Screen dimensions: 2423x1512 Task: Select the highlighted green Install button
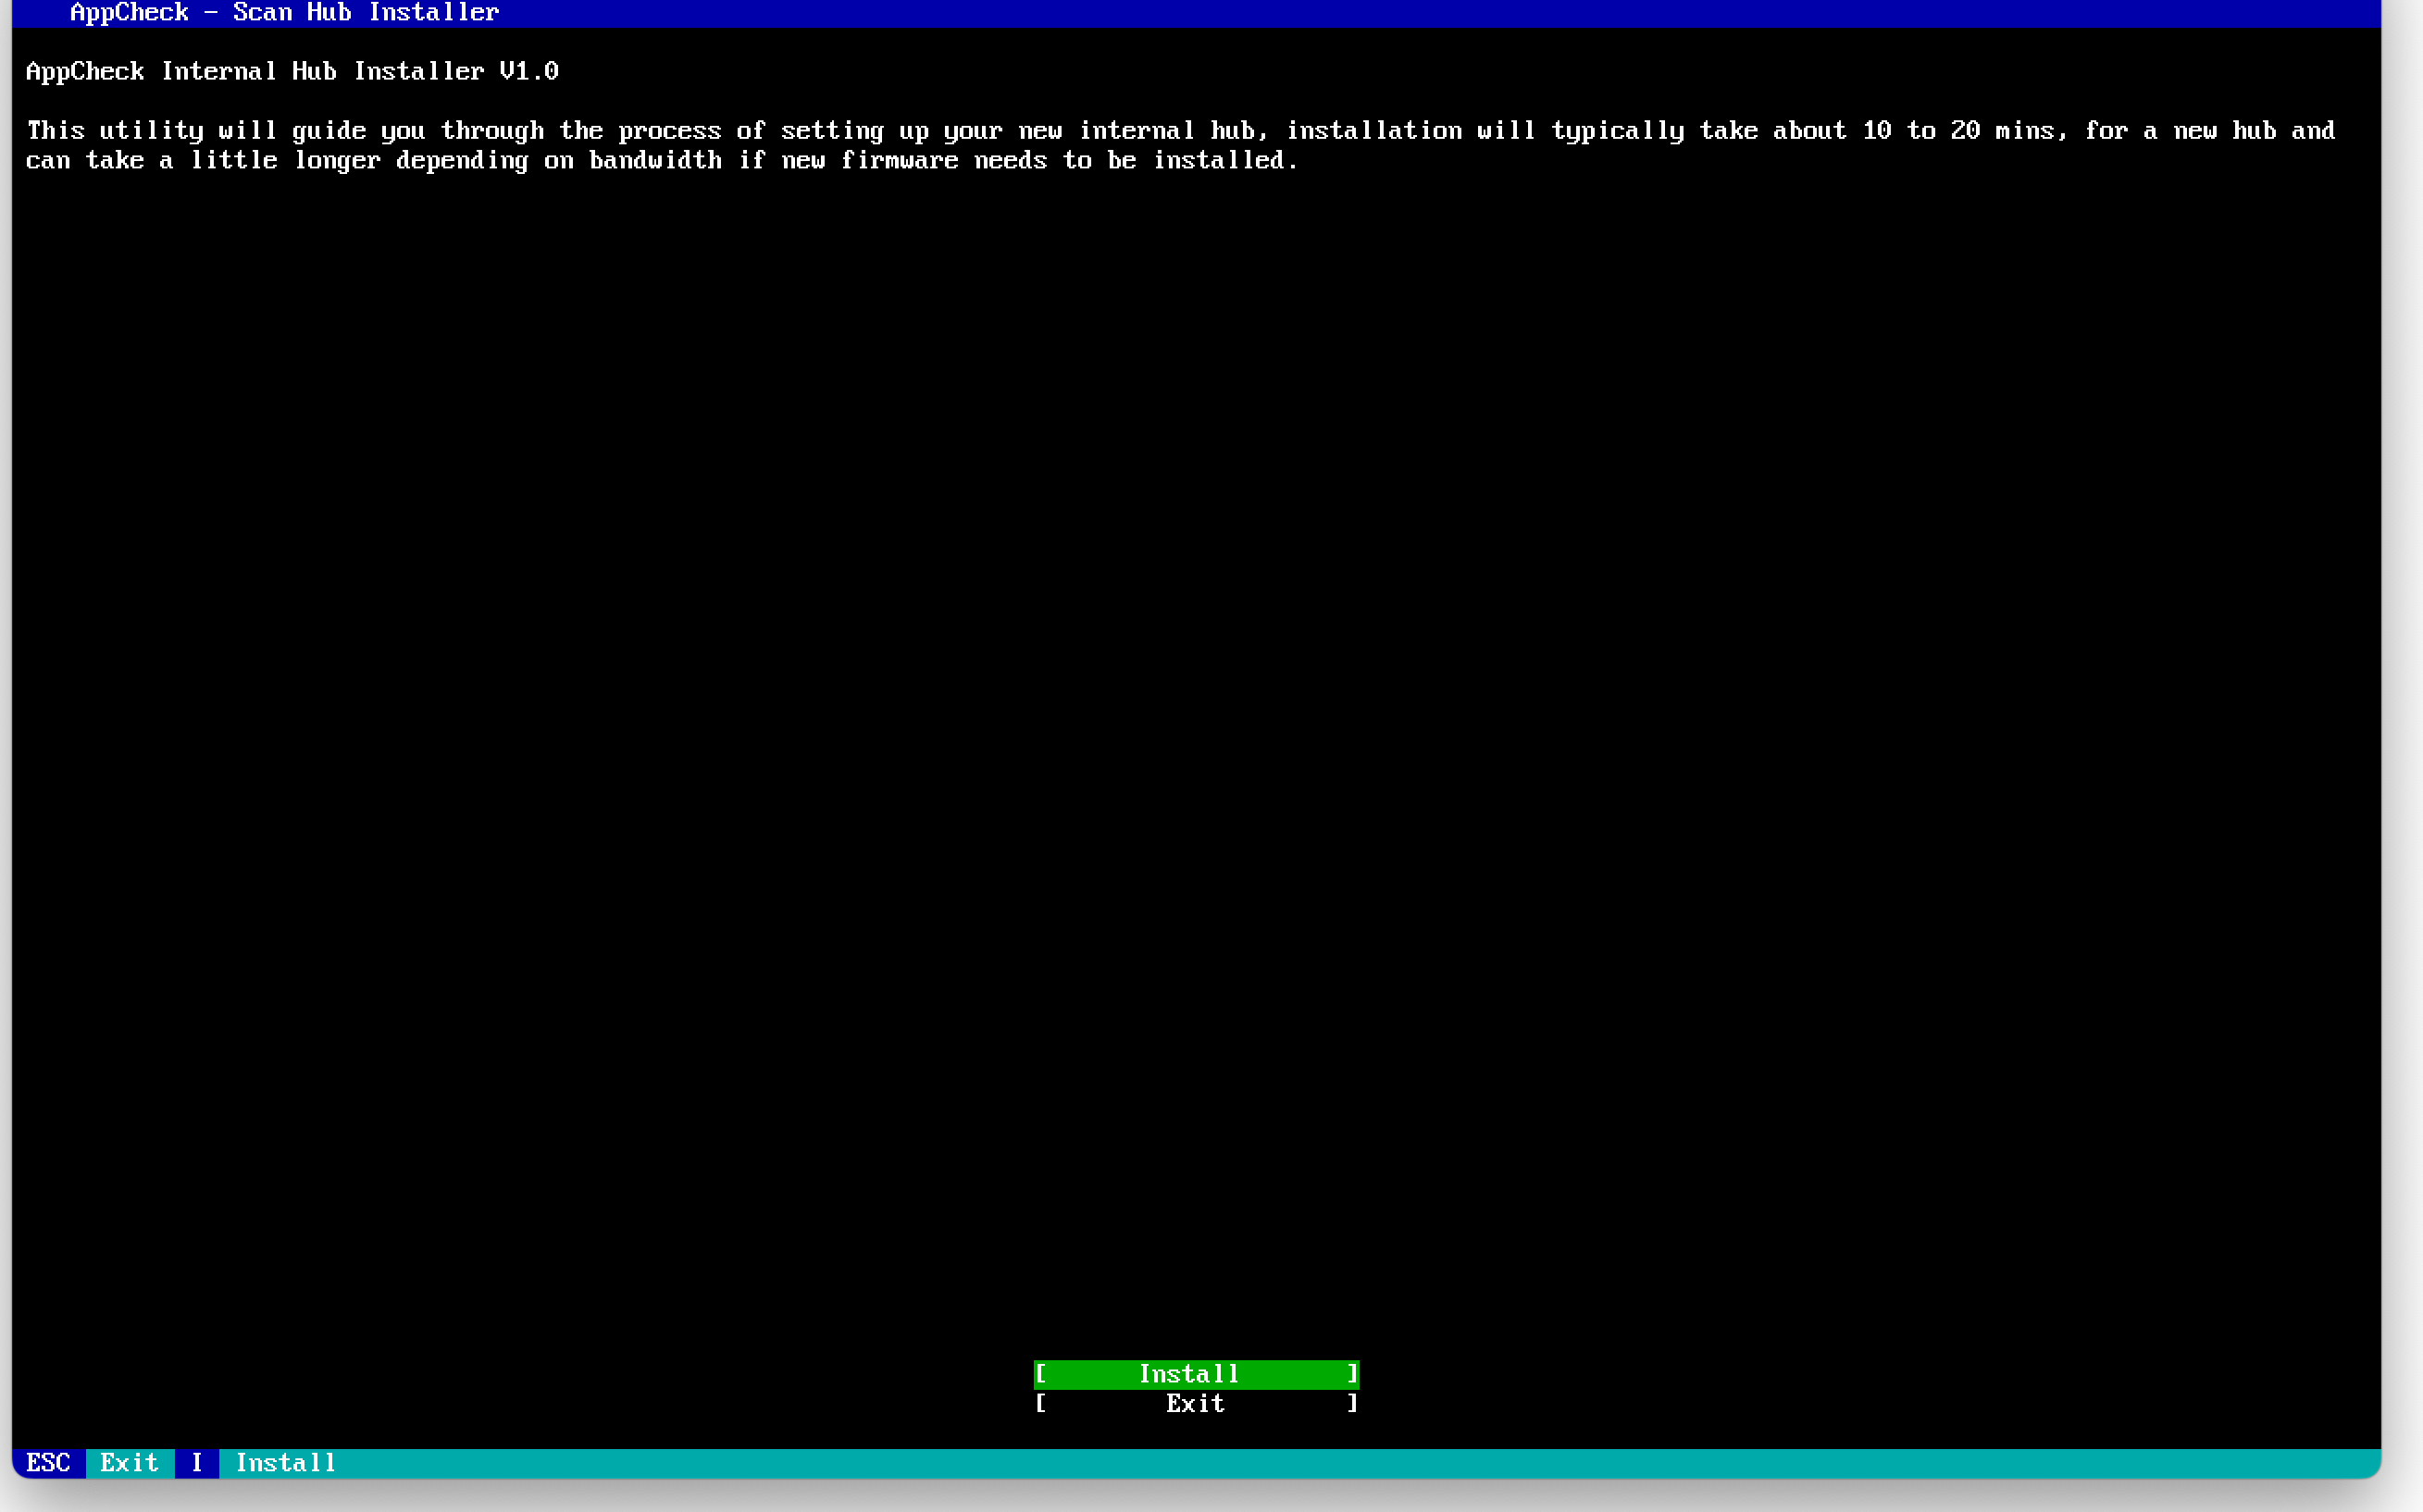[1196, 1374]
